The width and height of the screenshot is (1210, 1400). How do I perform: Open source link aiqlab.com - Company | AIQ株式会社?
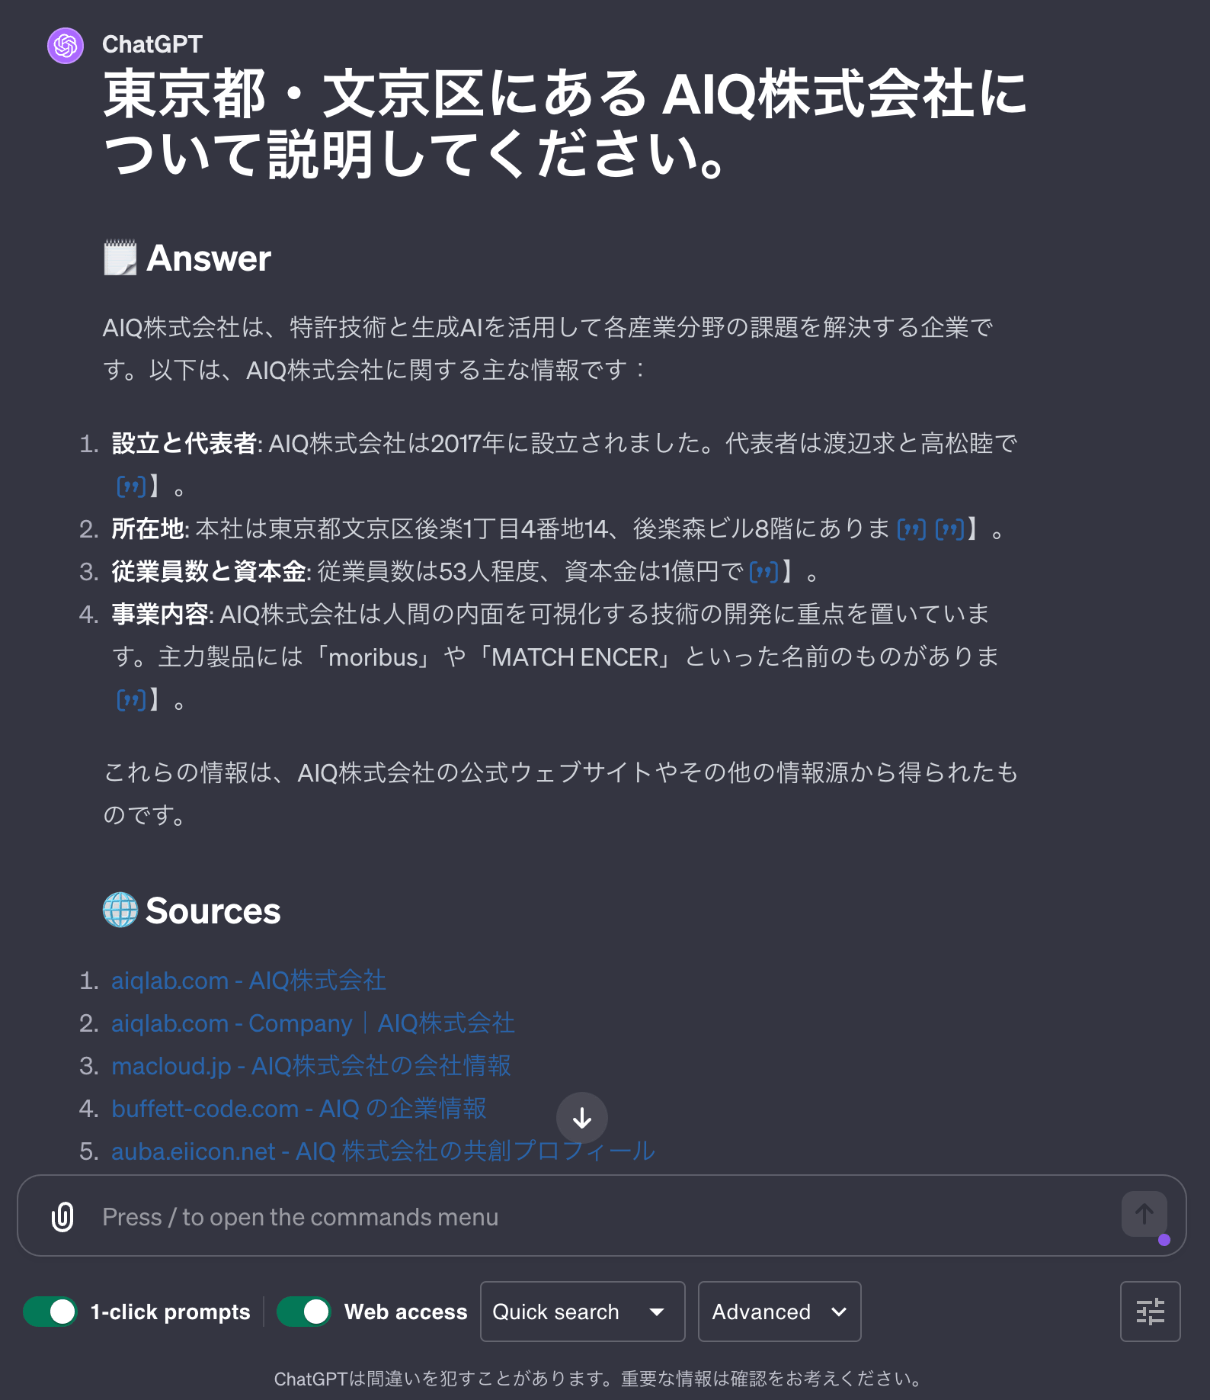tap(313, 1023)
